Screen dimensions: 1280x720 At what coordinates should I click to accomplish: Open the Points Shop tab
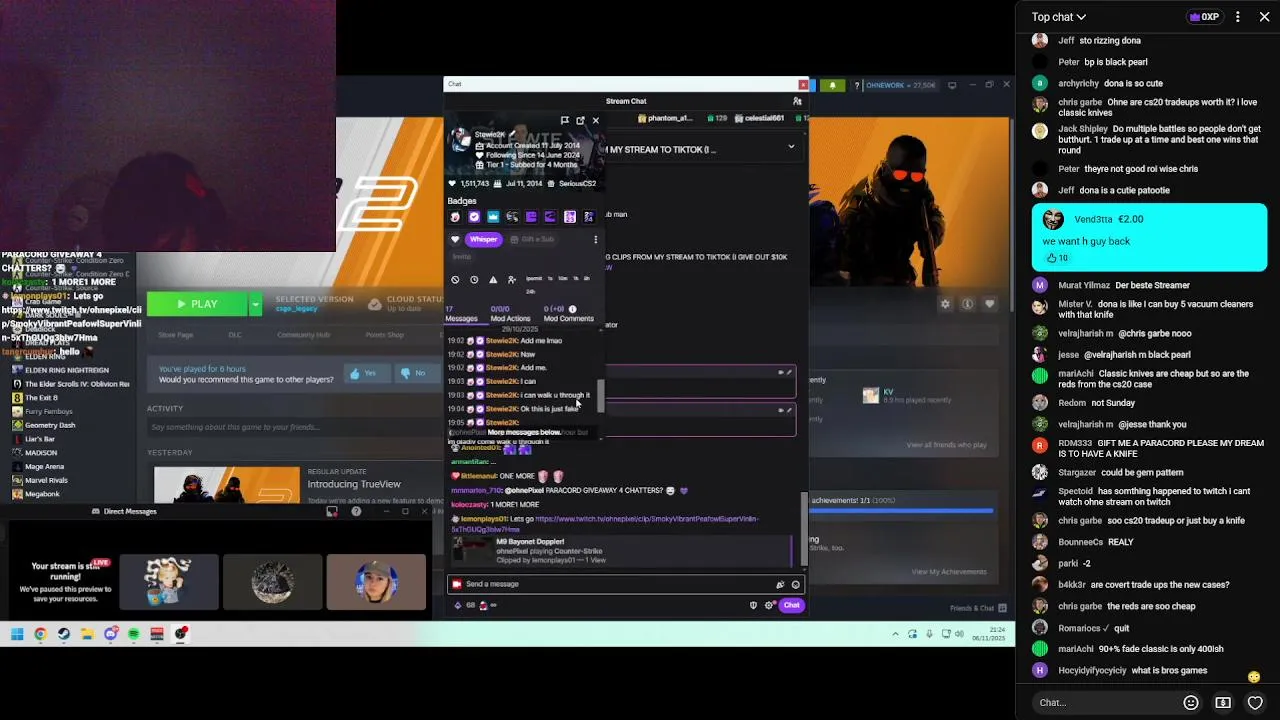(x=385, y=335)
